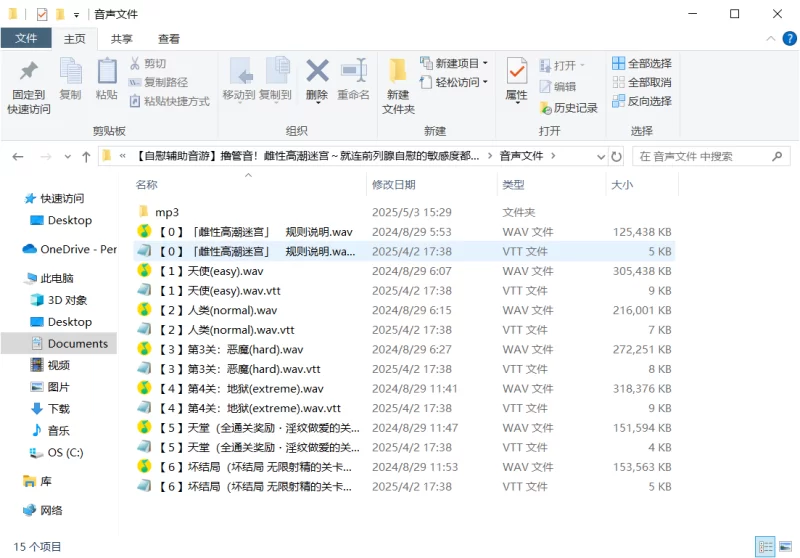
Task: Click the search box for 音声文件
Action: click(x=710, y=157)
